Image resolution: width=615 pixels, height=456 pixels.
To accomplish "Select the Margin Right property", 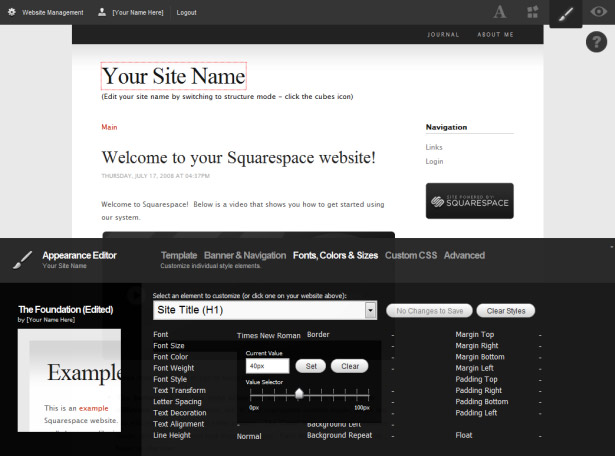I will 477,346.
